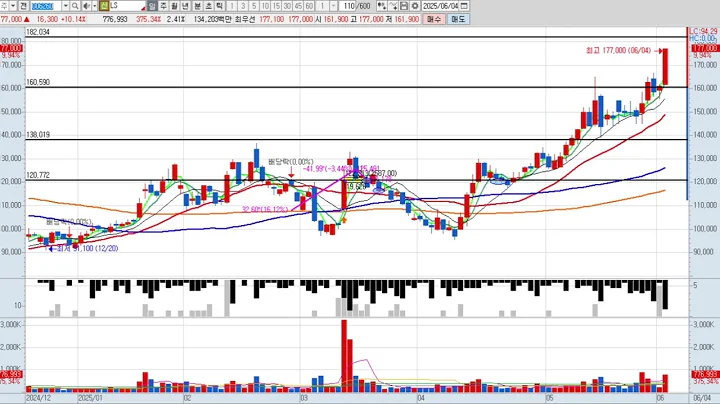
Task: Select the 160,590 horizontal line label
Action: [38, 82]
